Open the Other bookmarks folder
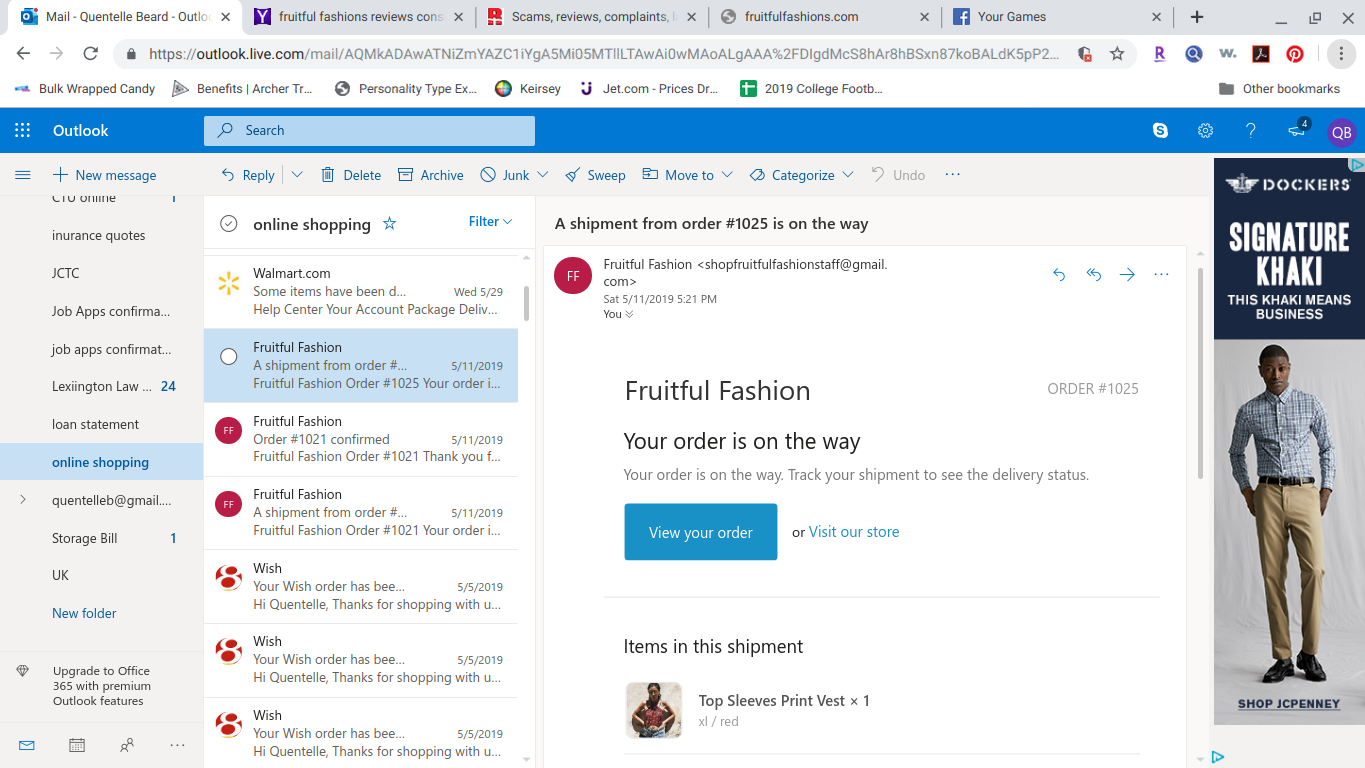 point(1279,89)
